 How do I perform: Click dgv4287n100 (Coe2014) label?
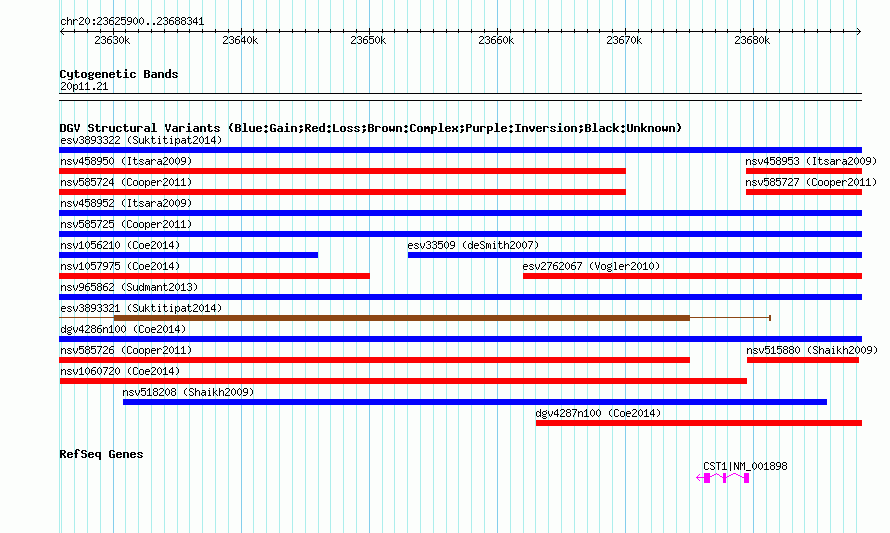pos(598,413)
